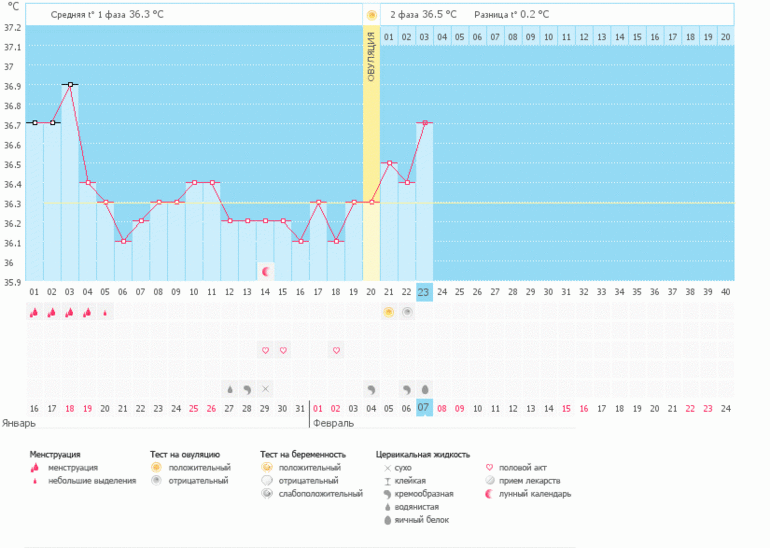Viewport: 770px width, 548px height.
Task: Click the Цервикальная жидкость legend heading
Action: (x=423, y=454)
